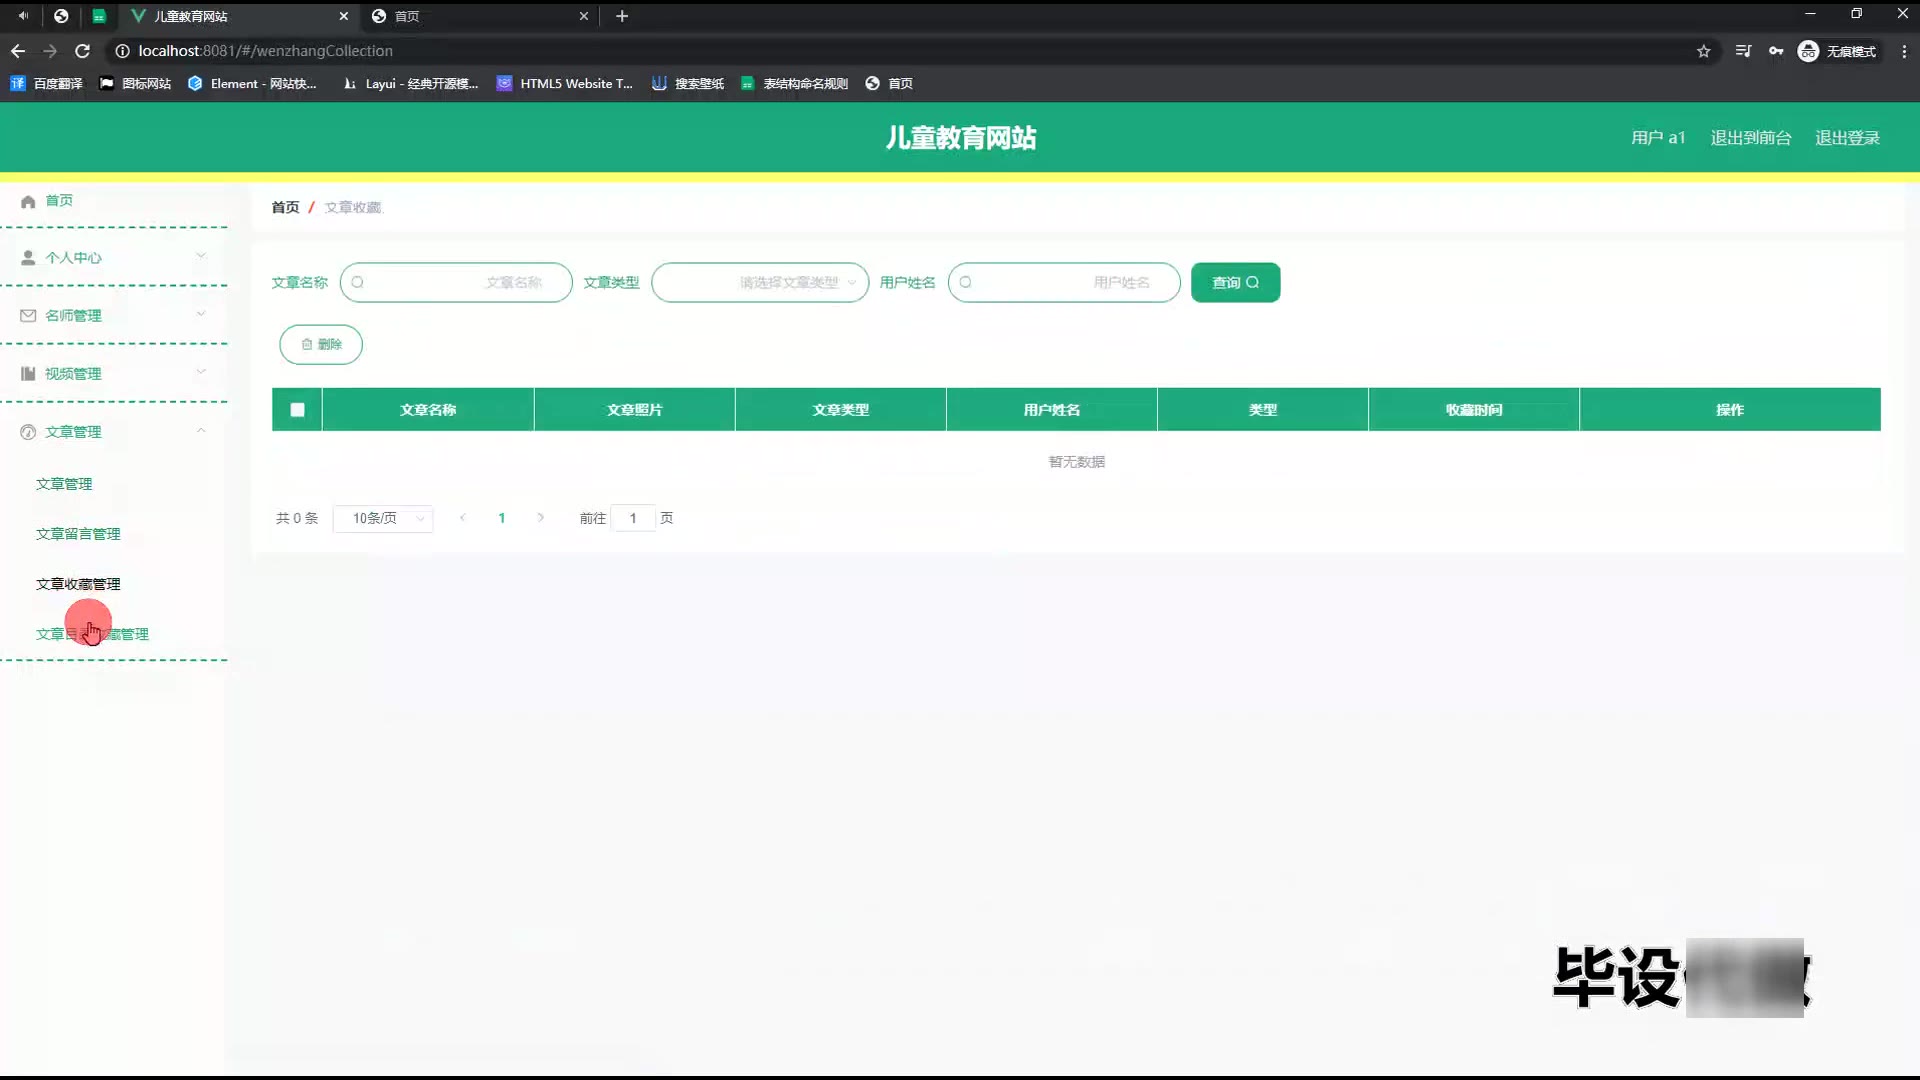Open the 文章管理 submenu item
The width and height of the screenshot is (1920, 1080).
coord(64,484)
